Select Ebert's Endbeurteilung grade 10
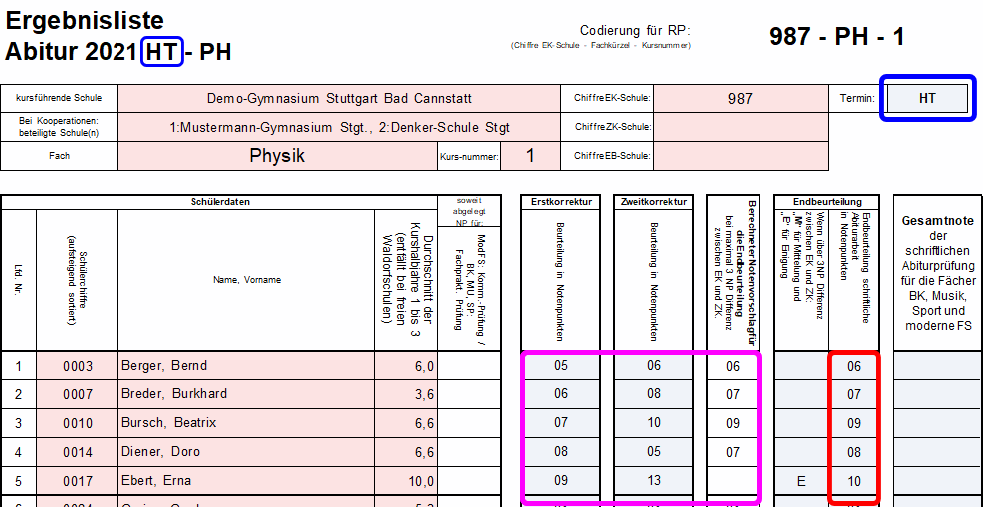 tap(853, 481)
